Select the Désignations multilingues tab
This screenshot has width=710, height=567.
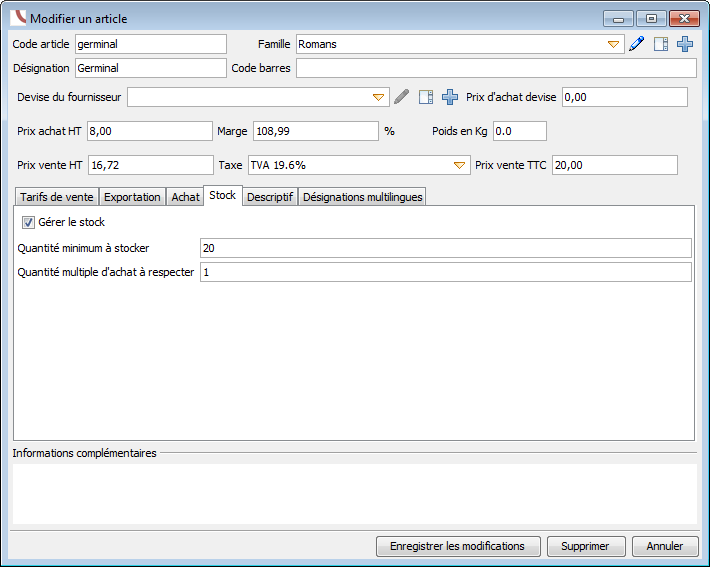click(362, 197)
